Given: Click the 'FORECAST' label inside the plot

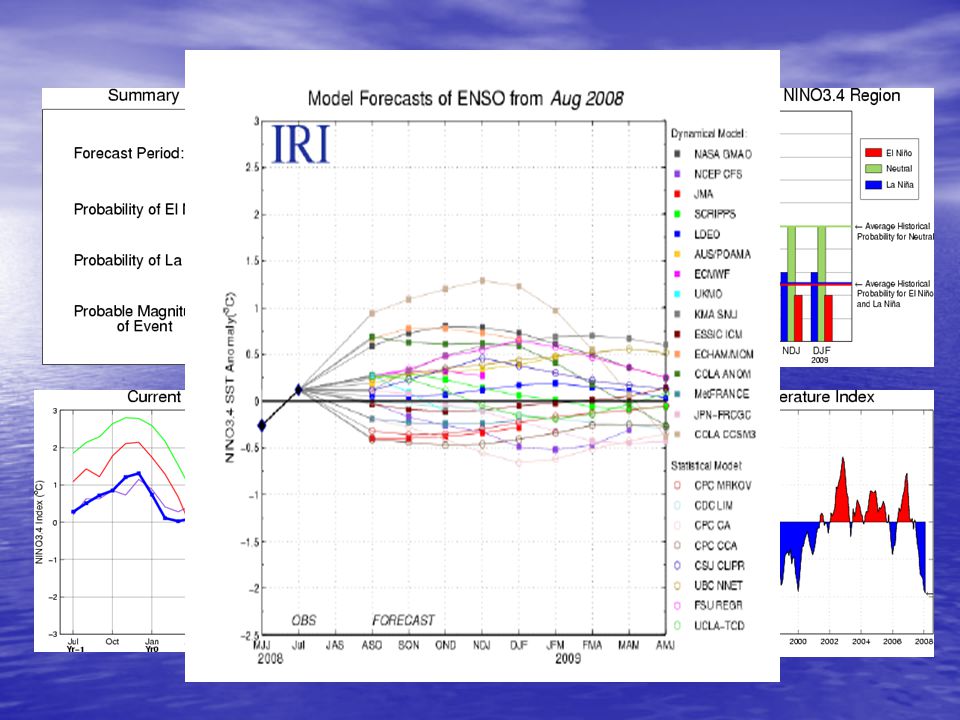Looking at the screenshot, I should point(403,620).
